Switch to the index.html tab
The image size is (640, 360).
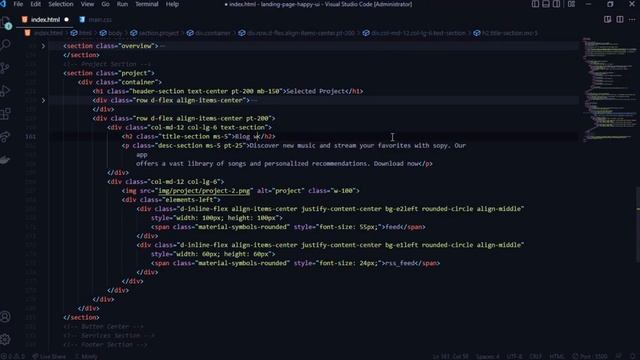[x=45, y=20]
